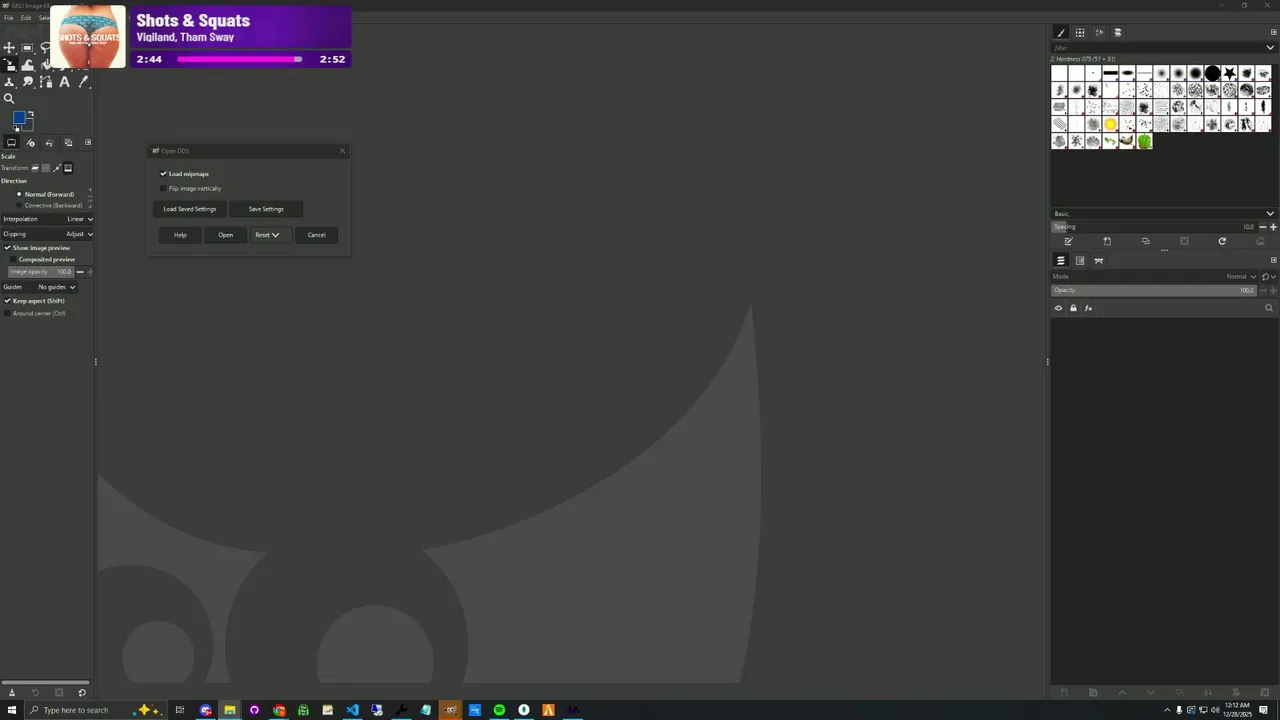
Task: Switch to the Channels tab
Action: coord(1080,260)
